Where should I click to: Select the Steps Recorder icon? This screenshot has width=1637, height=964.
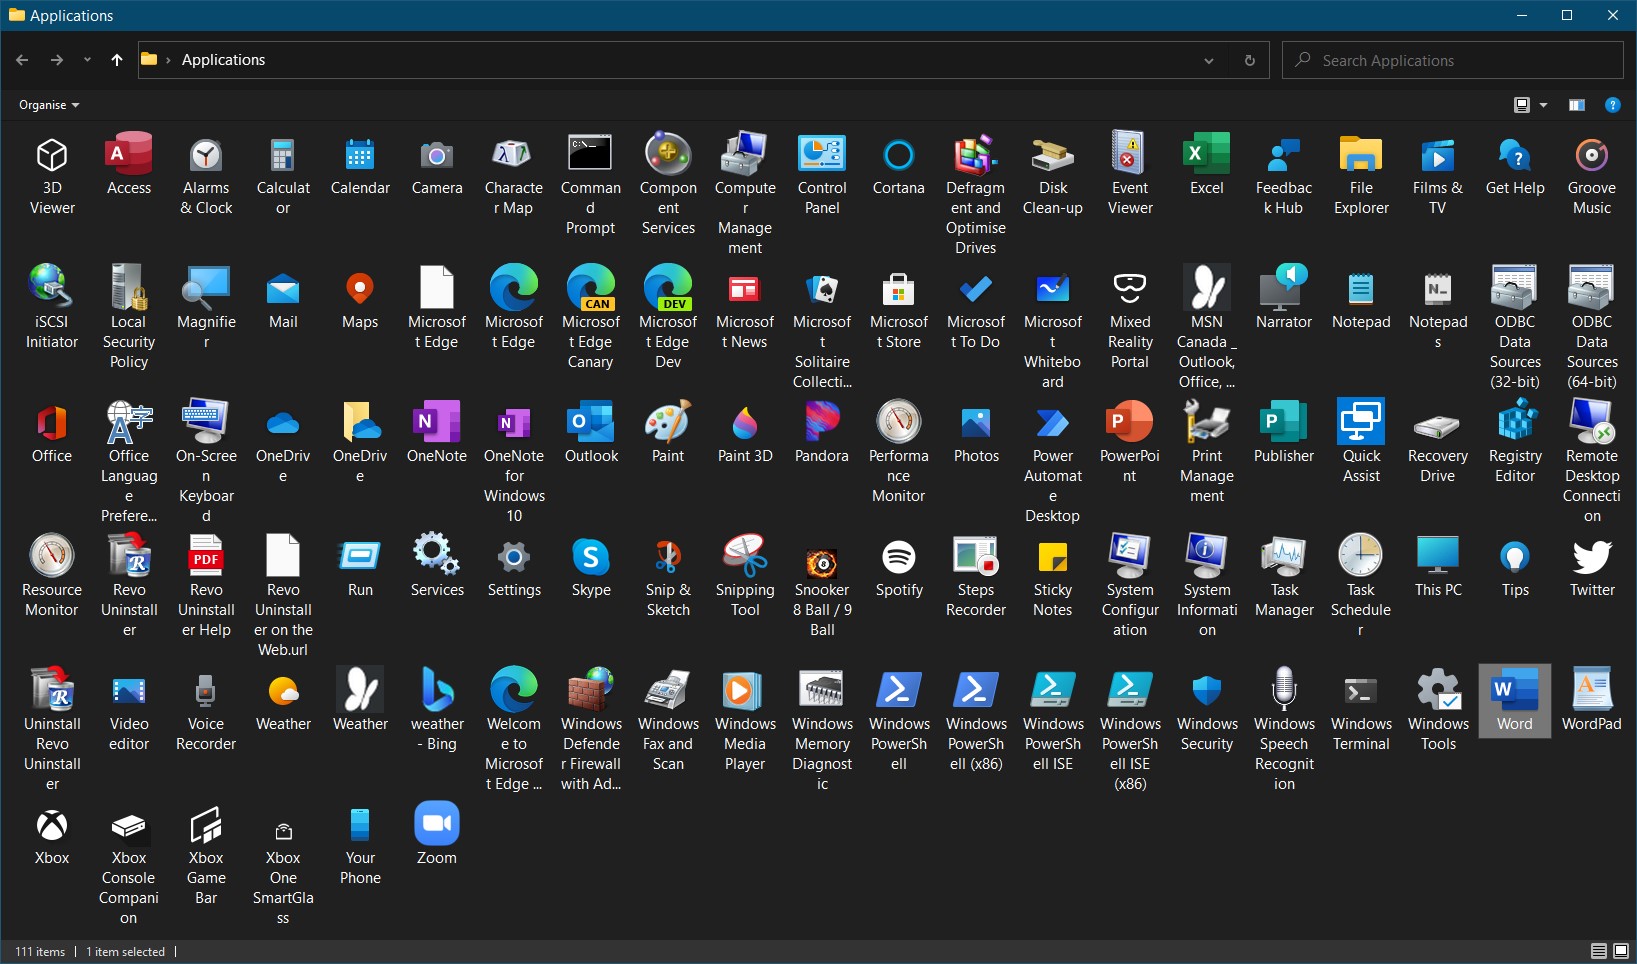976,557
